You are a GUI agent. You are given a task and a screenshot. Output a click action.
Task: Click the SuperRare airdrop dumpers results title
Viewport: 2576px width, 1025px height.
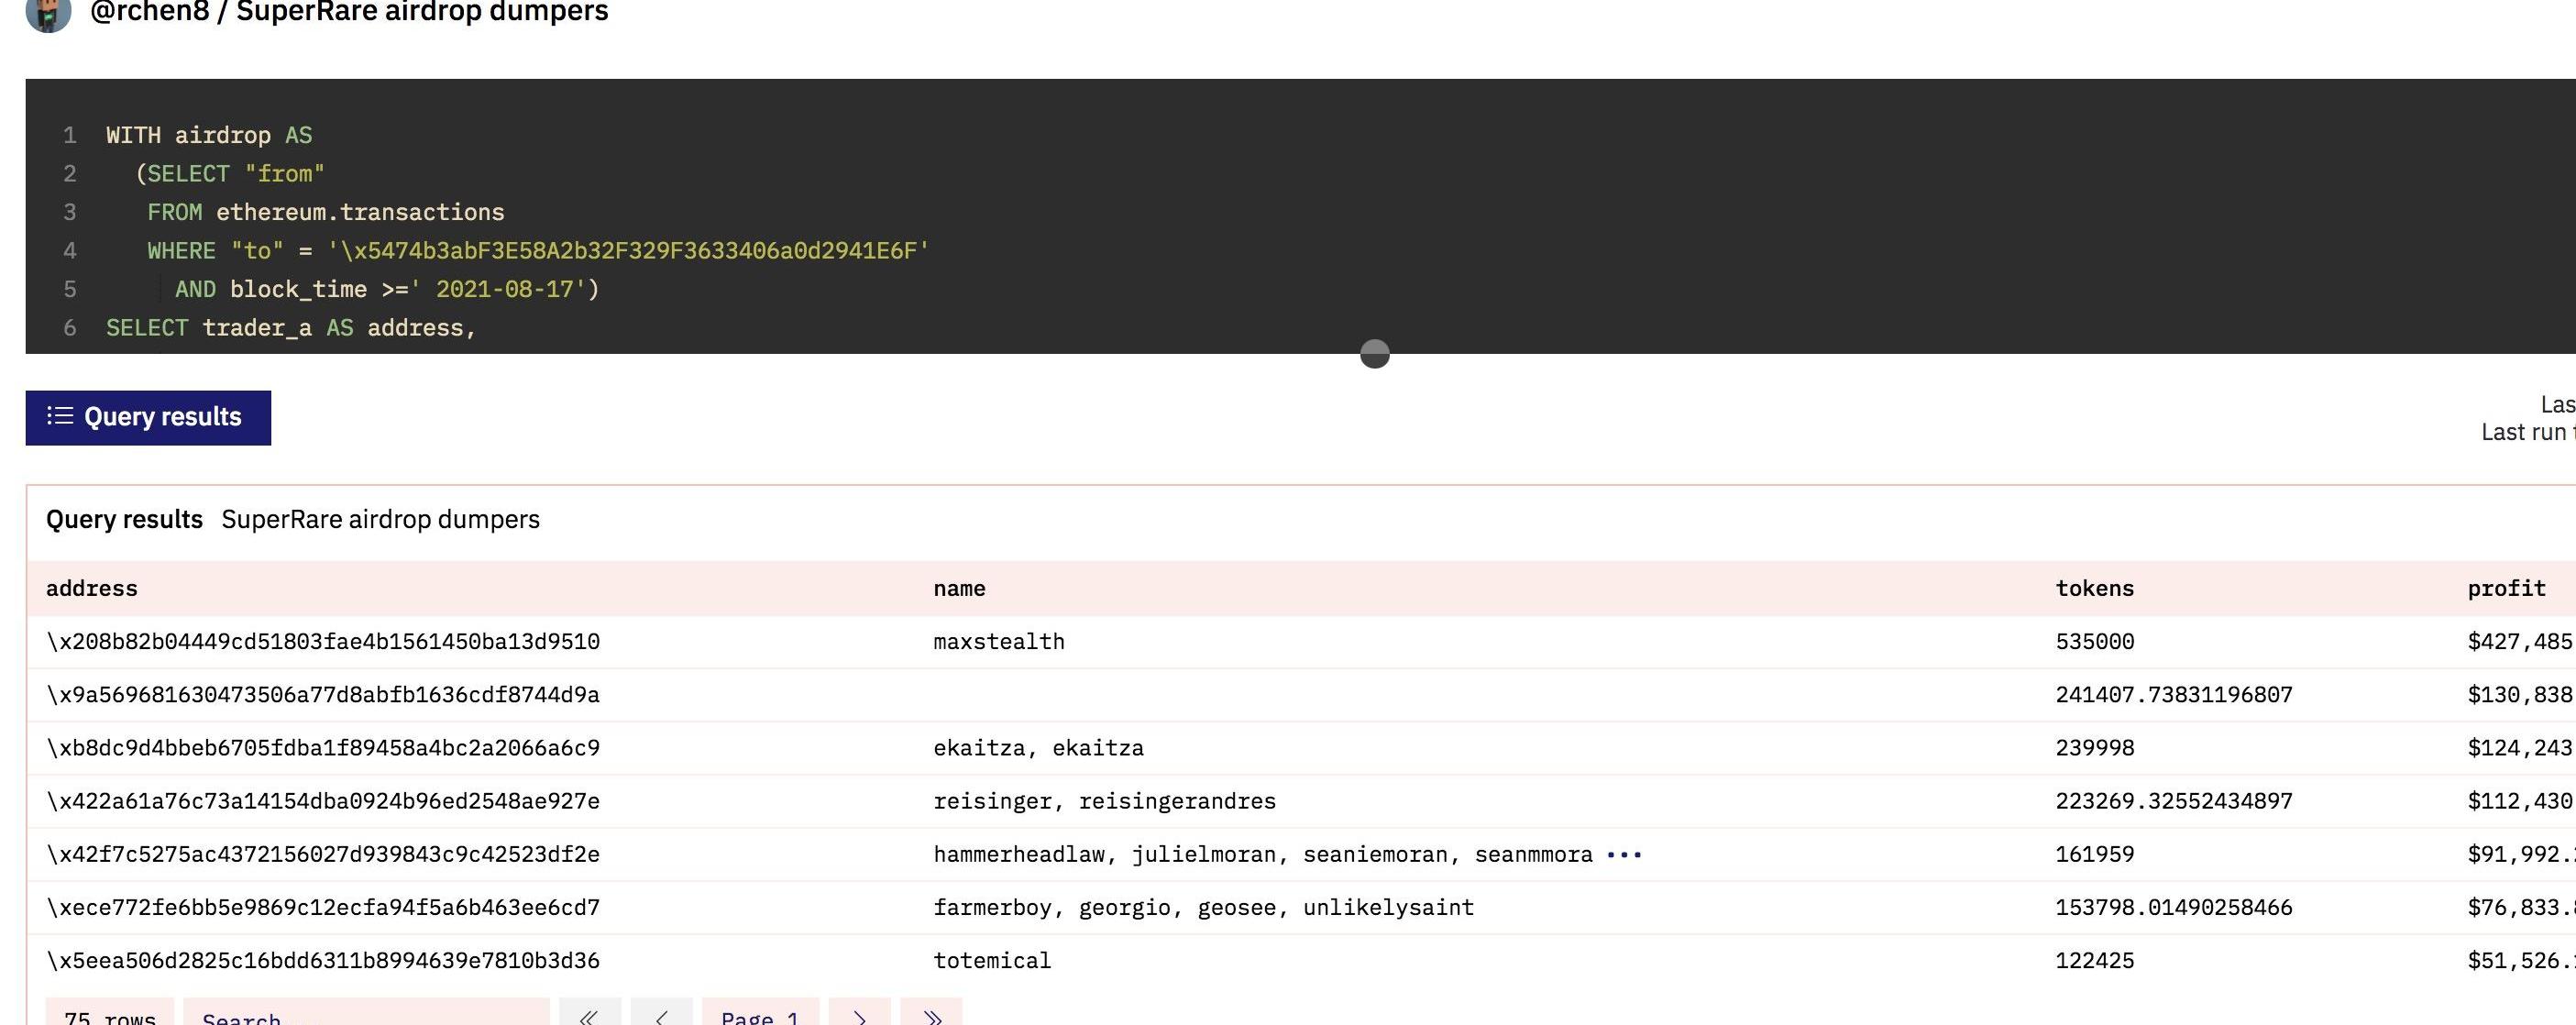(380, 519)
